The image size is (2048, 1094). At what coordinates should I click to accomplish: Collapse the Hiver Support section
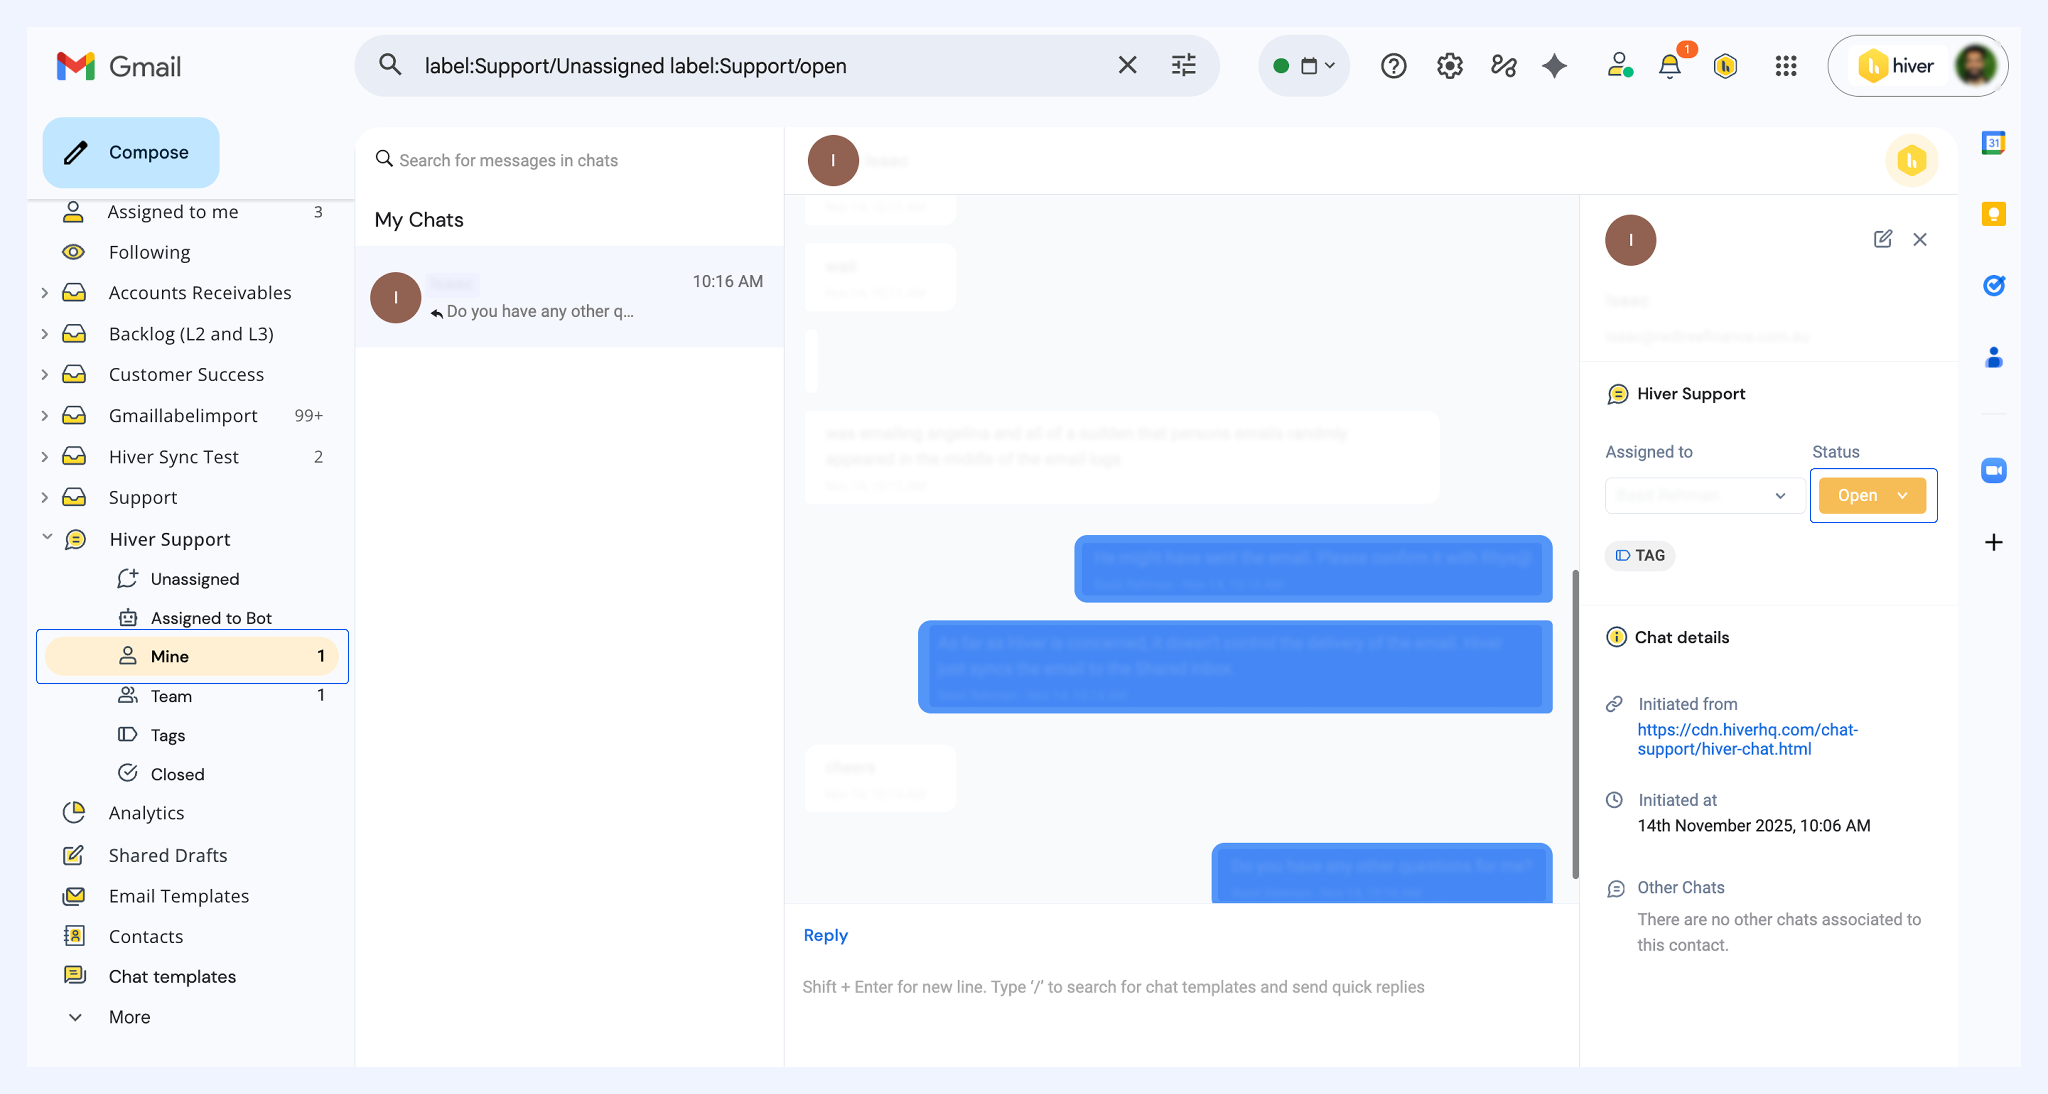coord(47,539)
